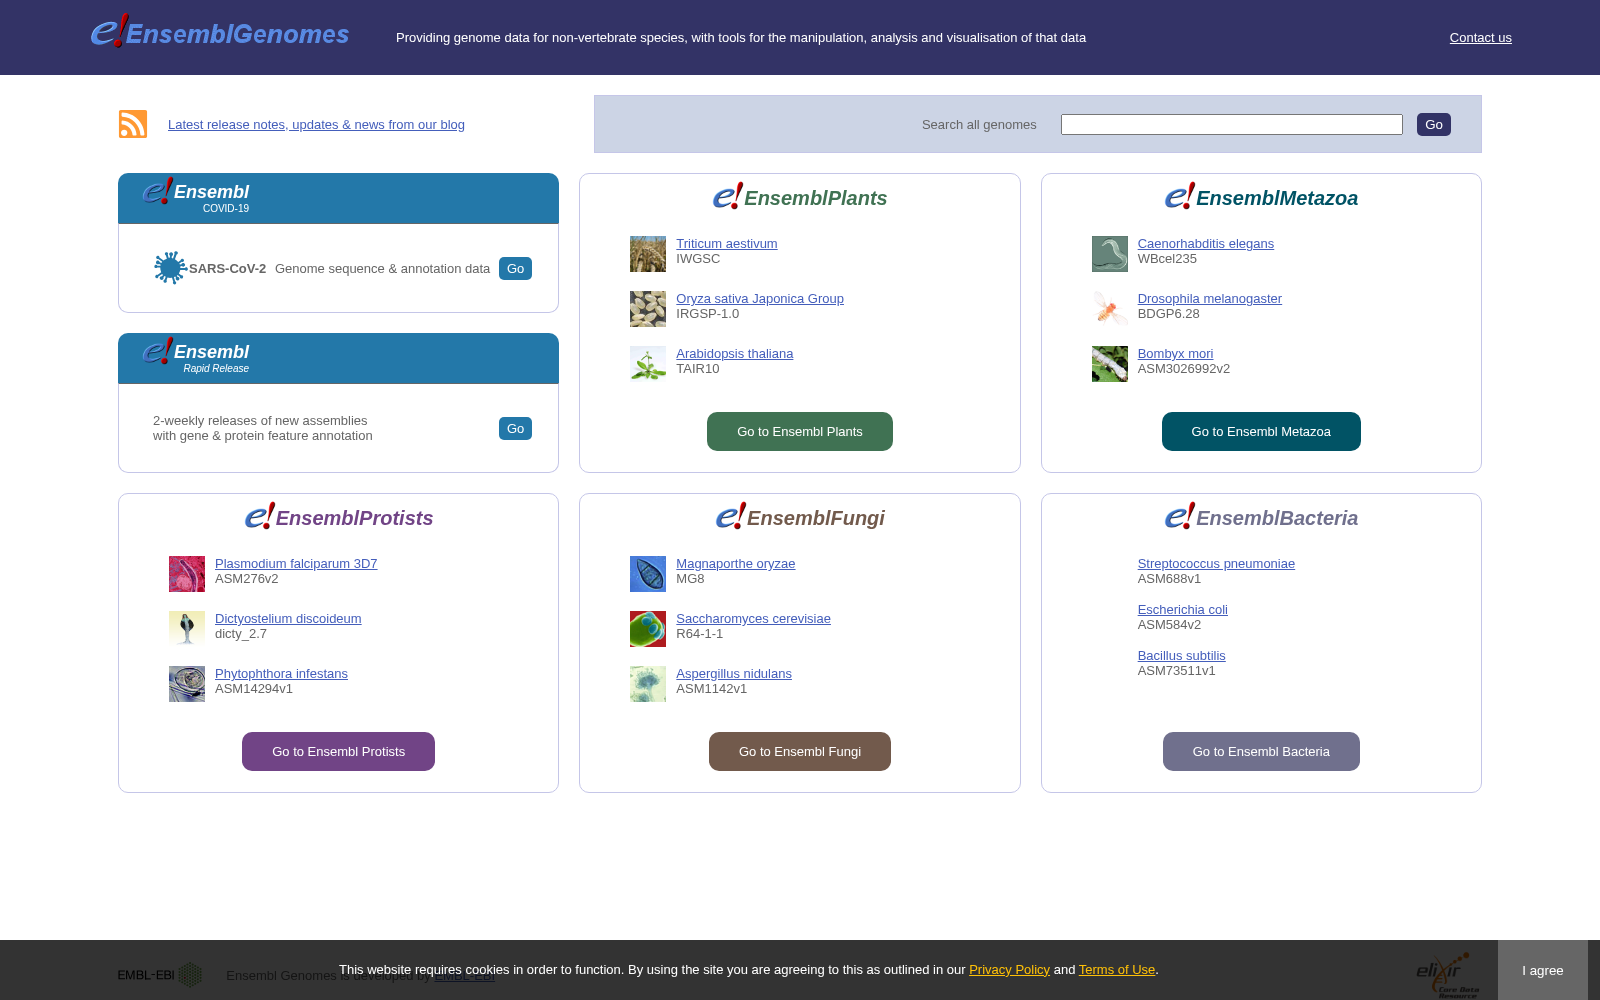Open the Caenorhabditis elegans link
Screen dimensions: 1600x1000
[x=1206, y=243]
